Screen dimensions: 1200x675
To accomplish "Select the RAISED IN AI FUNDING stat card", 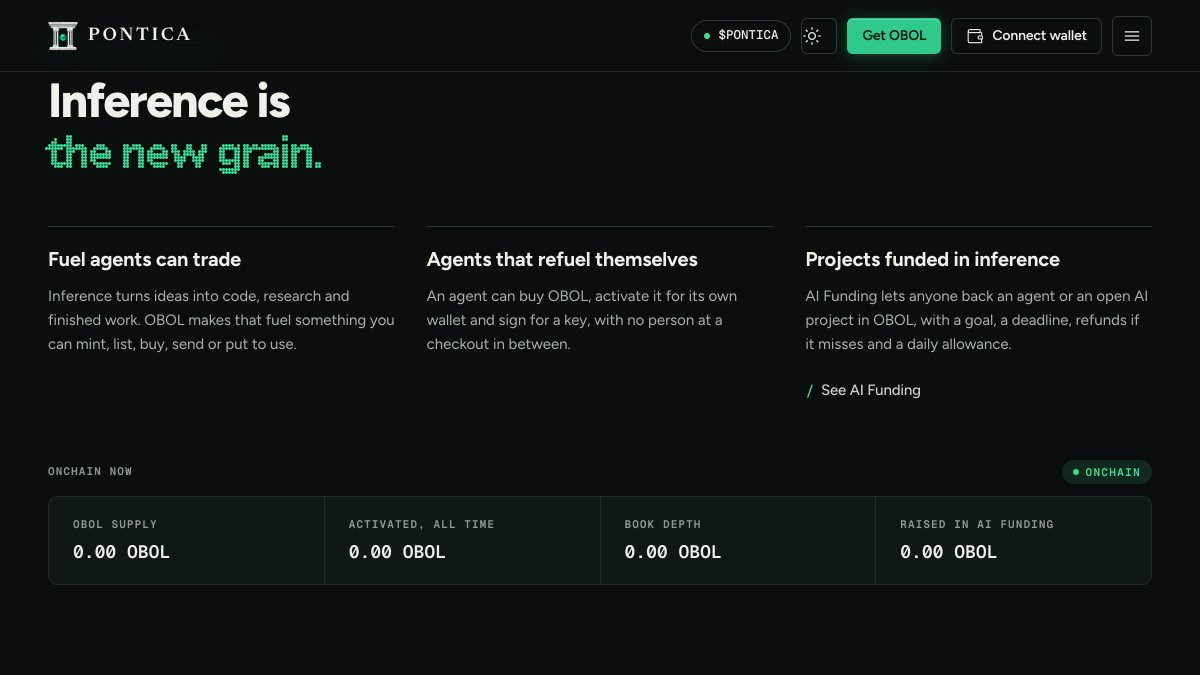I will pyautogui.click(x=1013, y=541).
